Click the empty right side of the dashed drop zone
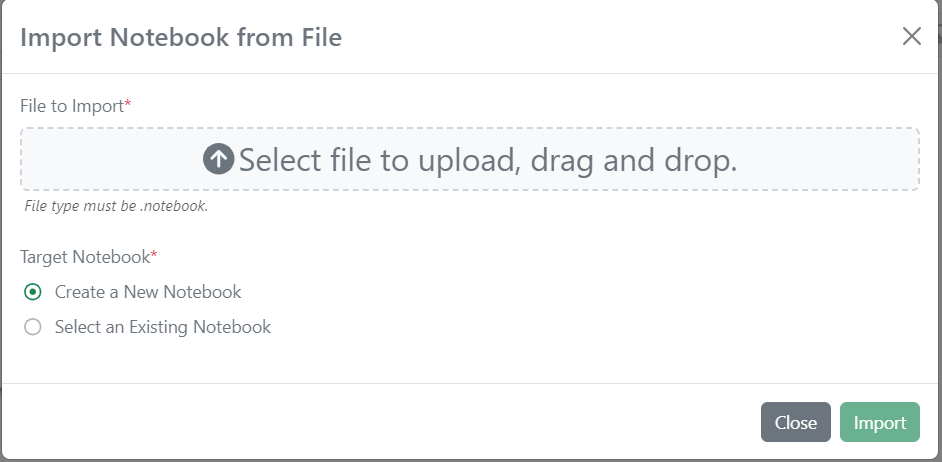The height and width of the screenshot is (462, 942). [x=840, y=159]
